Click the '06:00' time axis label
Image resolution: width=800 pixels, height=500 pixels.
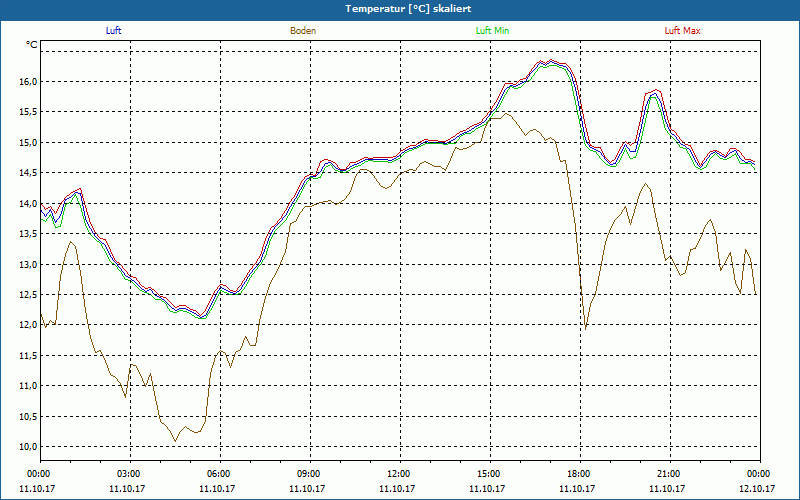pos(220,474)
